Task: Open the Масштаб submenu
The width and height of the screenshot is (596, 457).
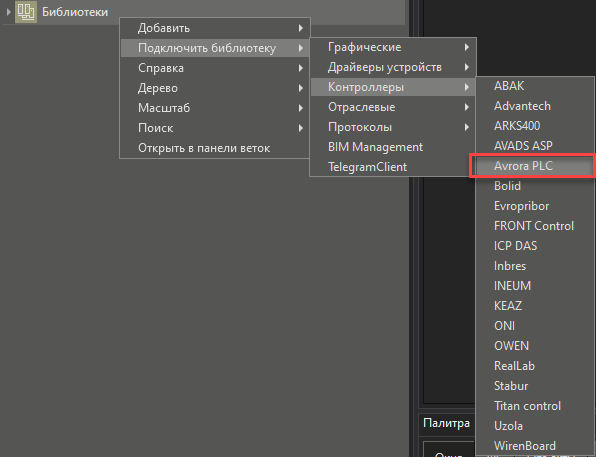Action: pyautogui.click(x=215, y=108)
